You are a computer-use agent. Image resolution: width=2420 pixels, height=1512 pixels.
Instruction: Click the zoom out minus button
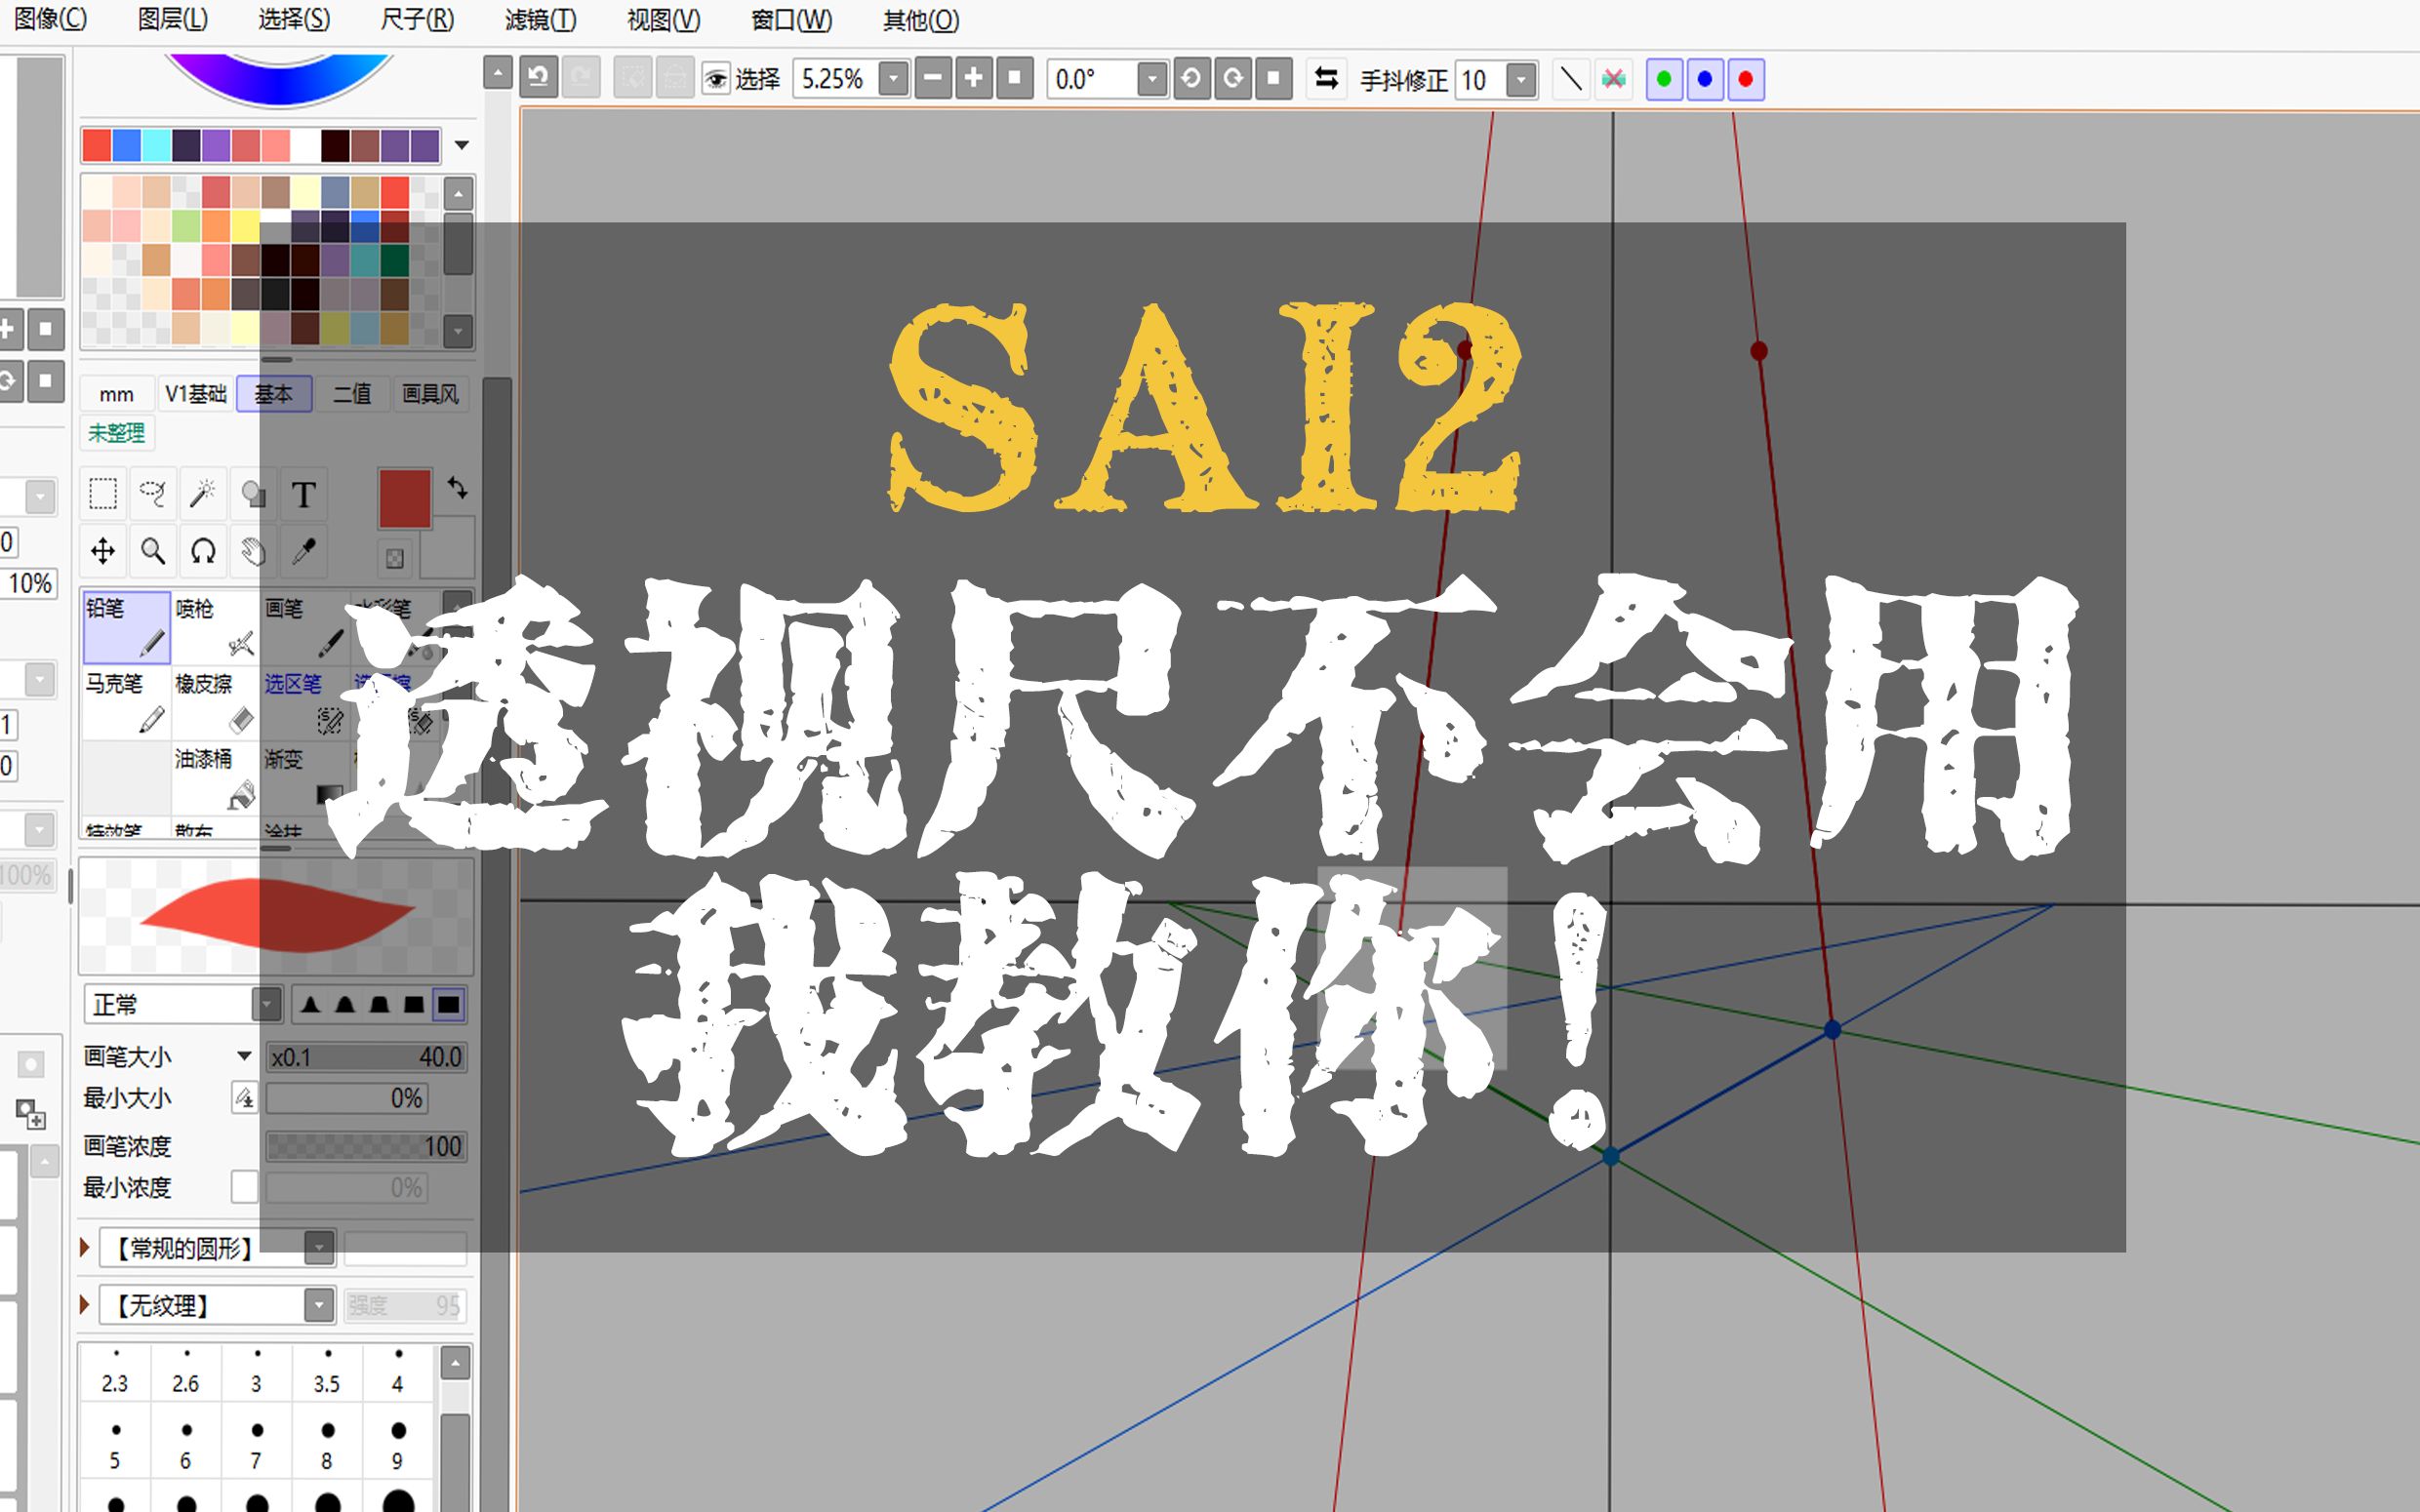coord(932,78)
